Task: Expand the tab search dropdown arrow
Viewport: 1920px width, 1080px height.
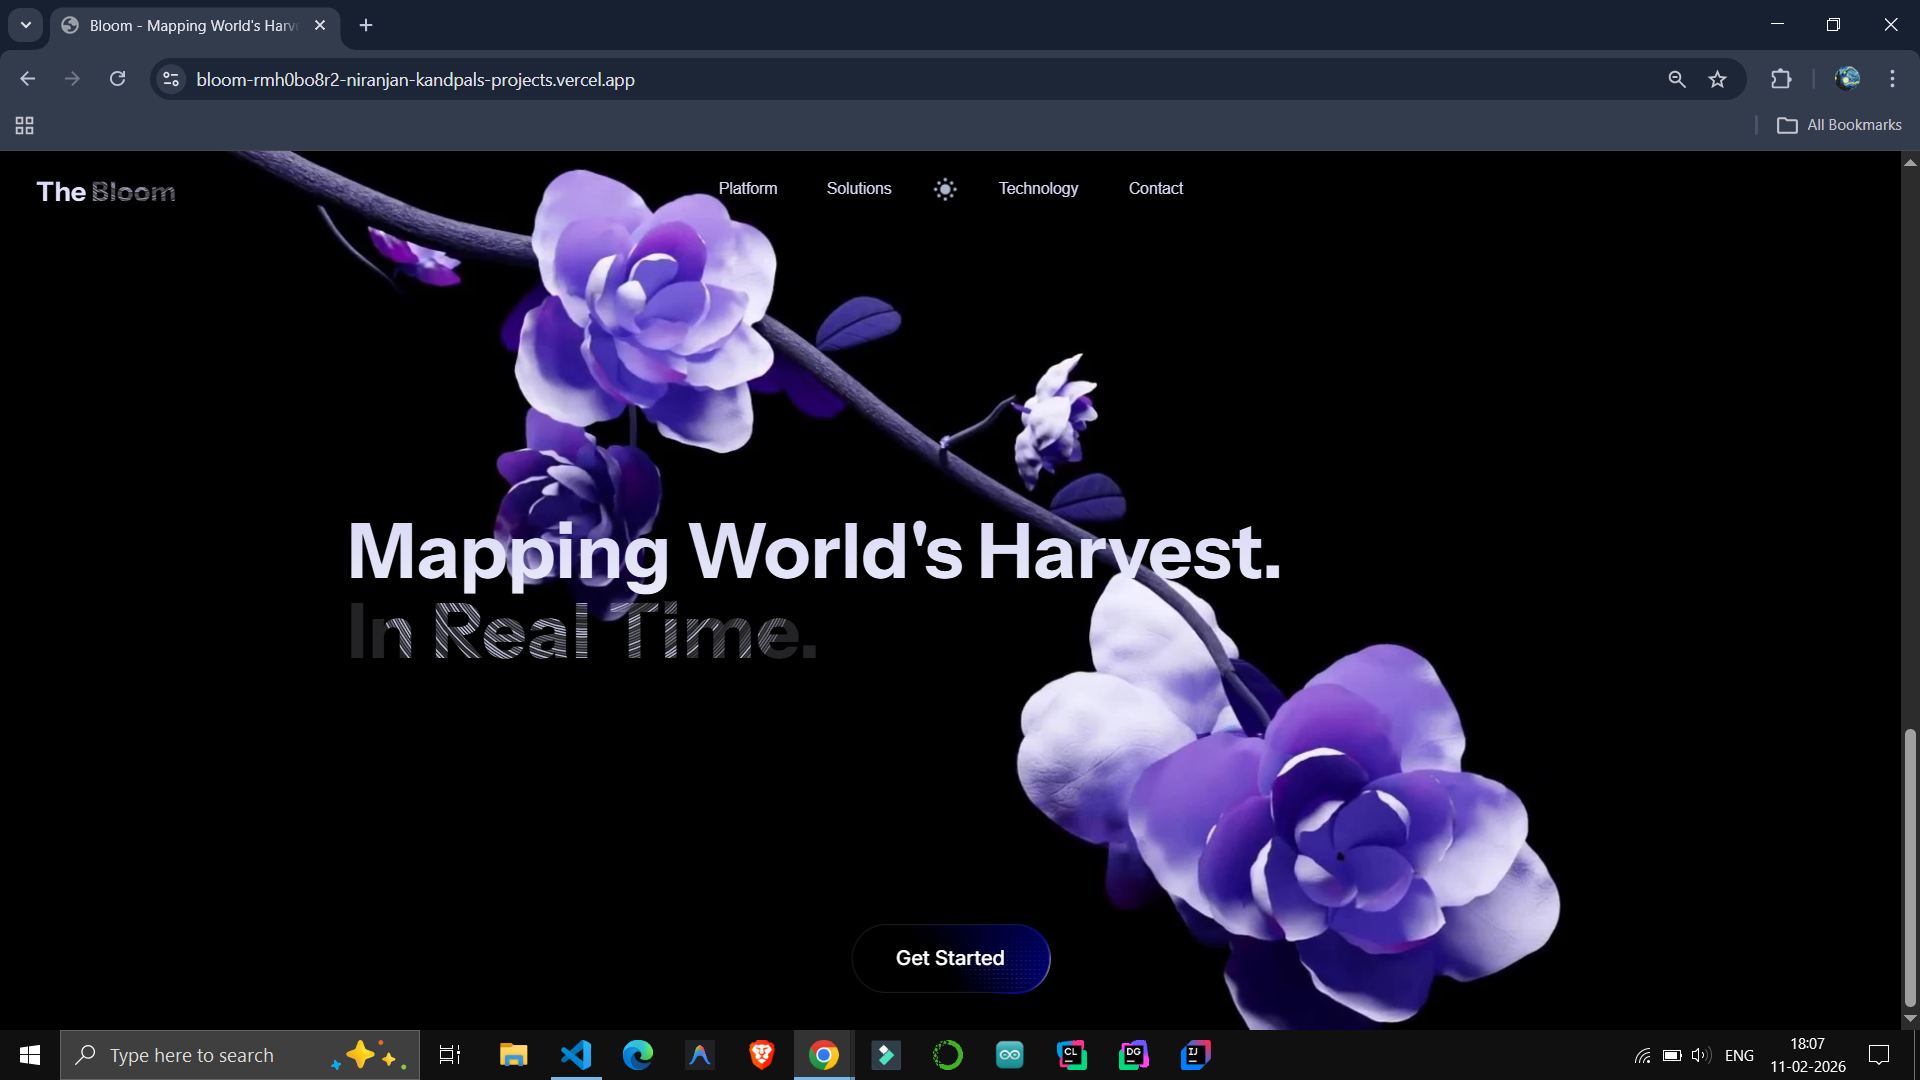Action: [x=26, y=25]
